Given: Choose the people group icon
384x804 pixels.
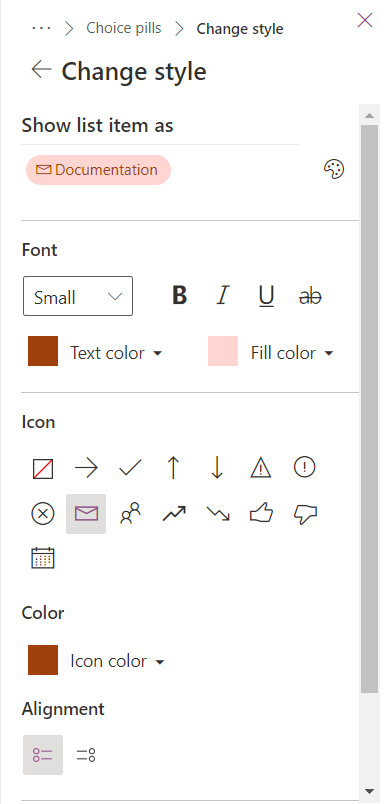Looking at the screenshot, I should tap(130, 514).
